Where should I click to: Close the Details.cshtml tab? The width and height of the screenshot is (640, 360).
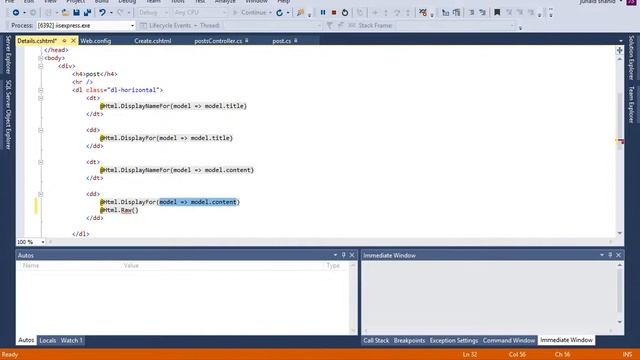[x=73, y=41]
